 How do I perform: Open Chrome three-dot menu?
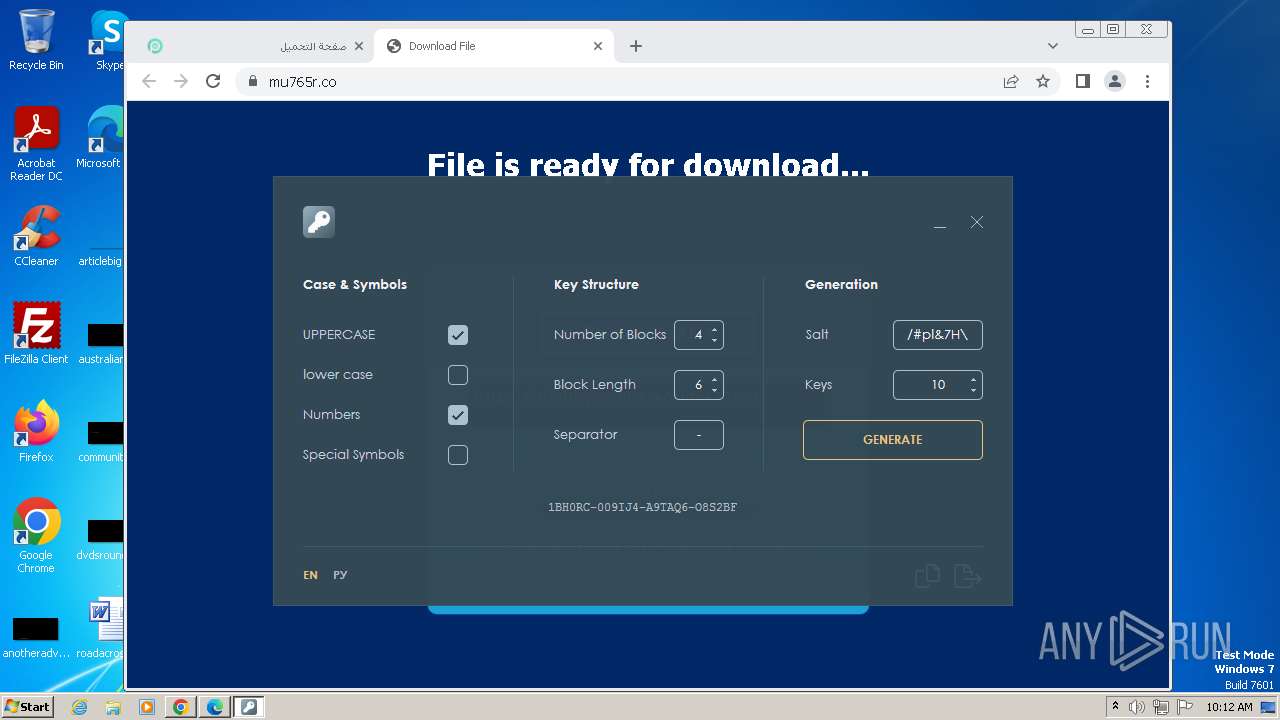point(1147,82)
